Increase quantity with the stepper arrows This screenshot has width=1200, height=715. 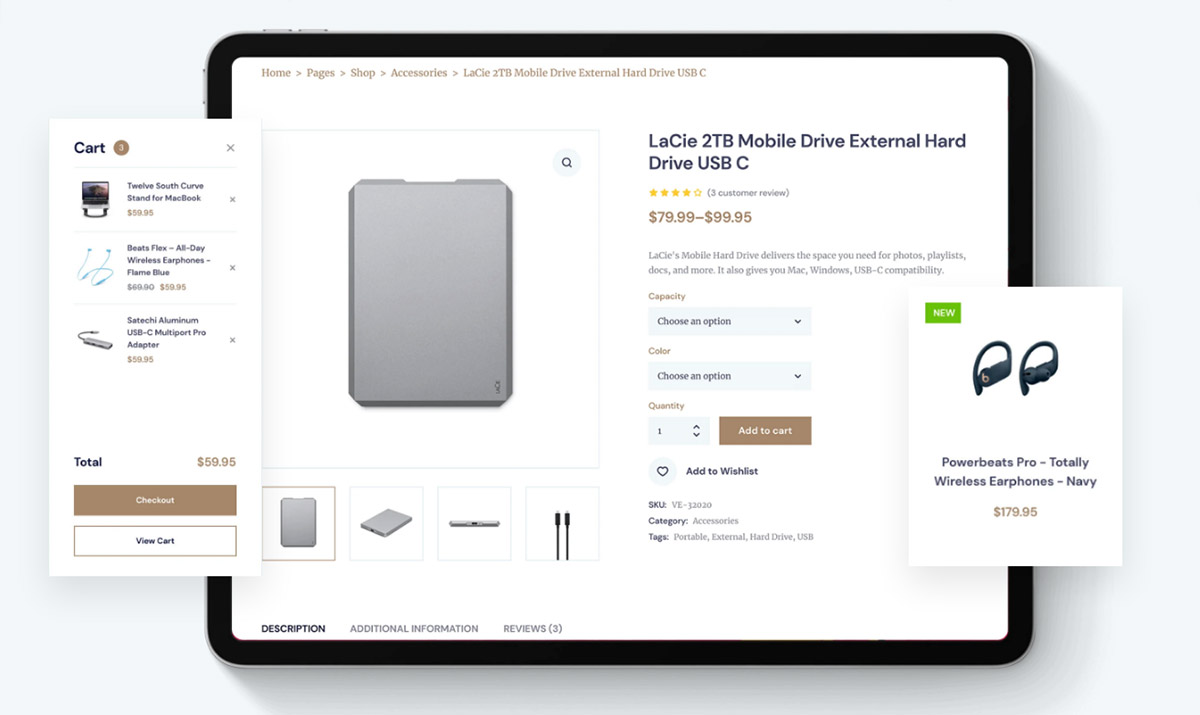click(x=696, y=426)
